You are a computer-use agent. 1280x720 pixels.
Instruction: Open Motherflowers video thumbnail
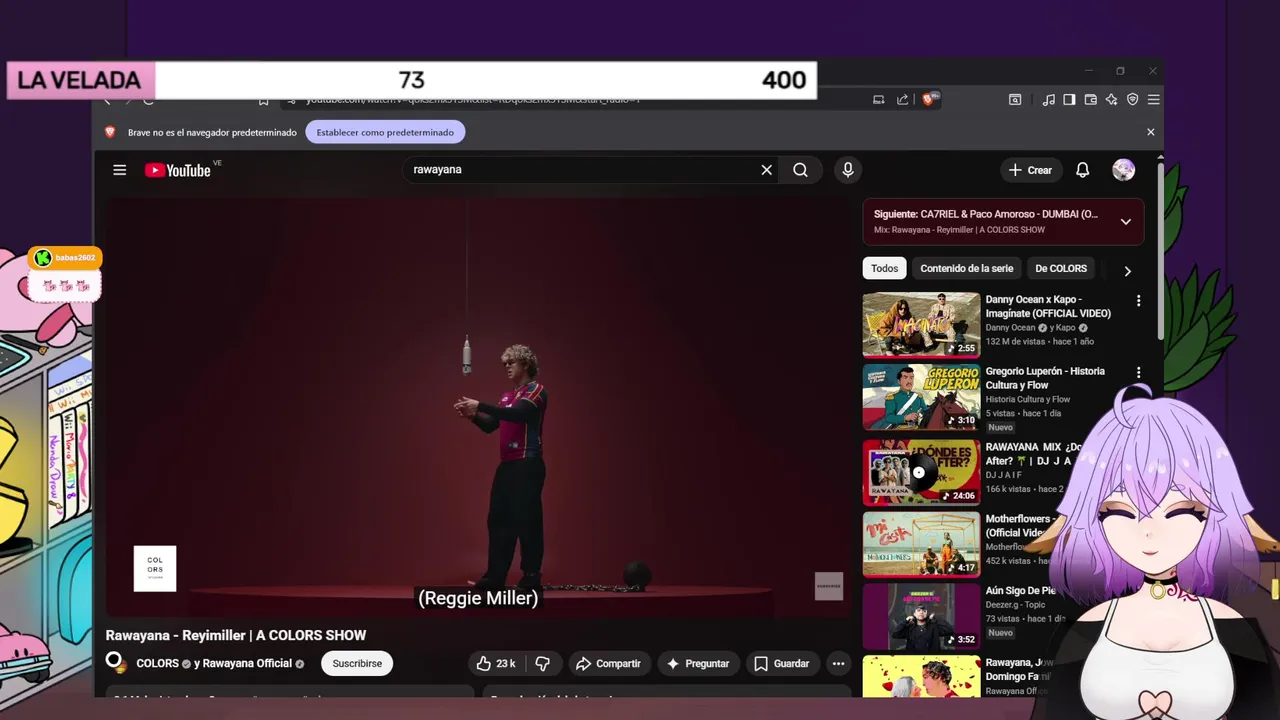click(x=921, y=545)
